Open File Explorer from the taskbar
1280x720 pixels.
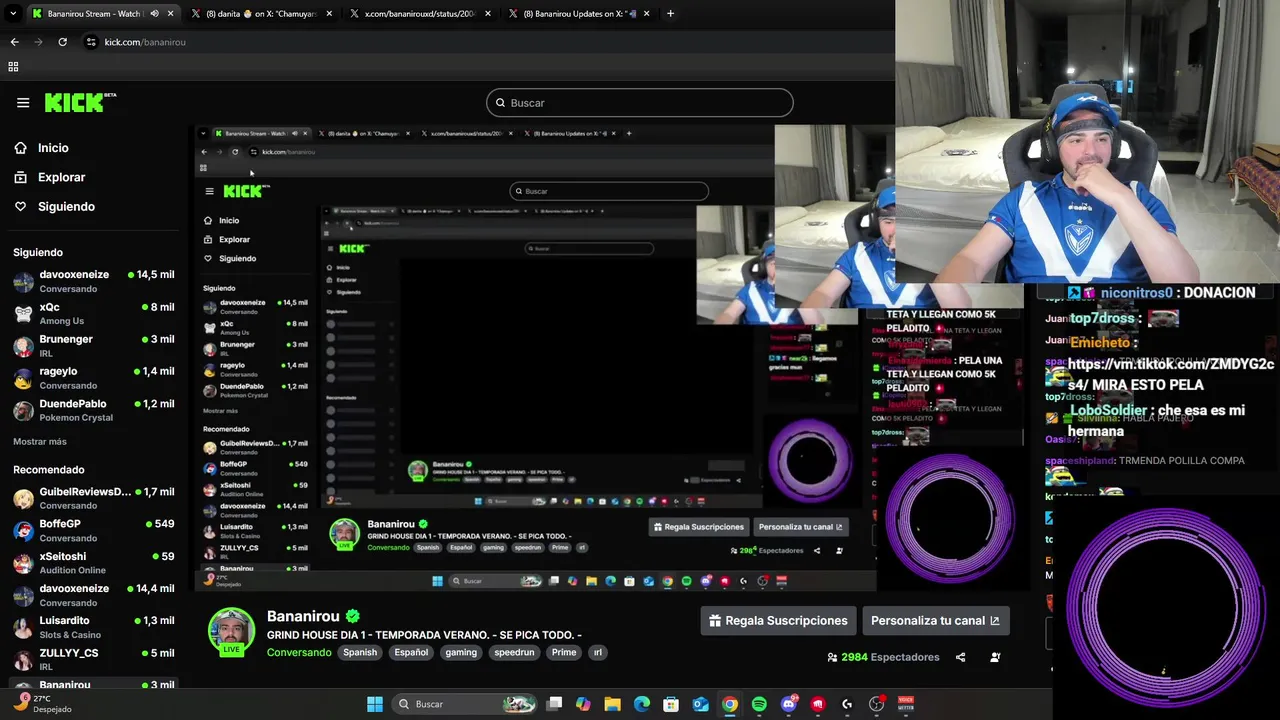pos(612,704)
